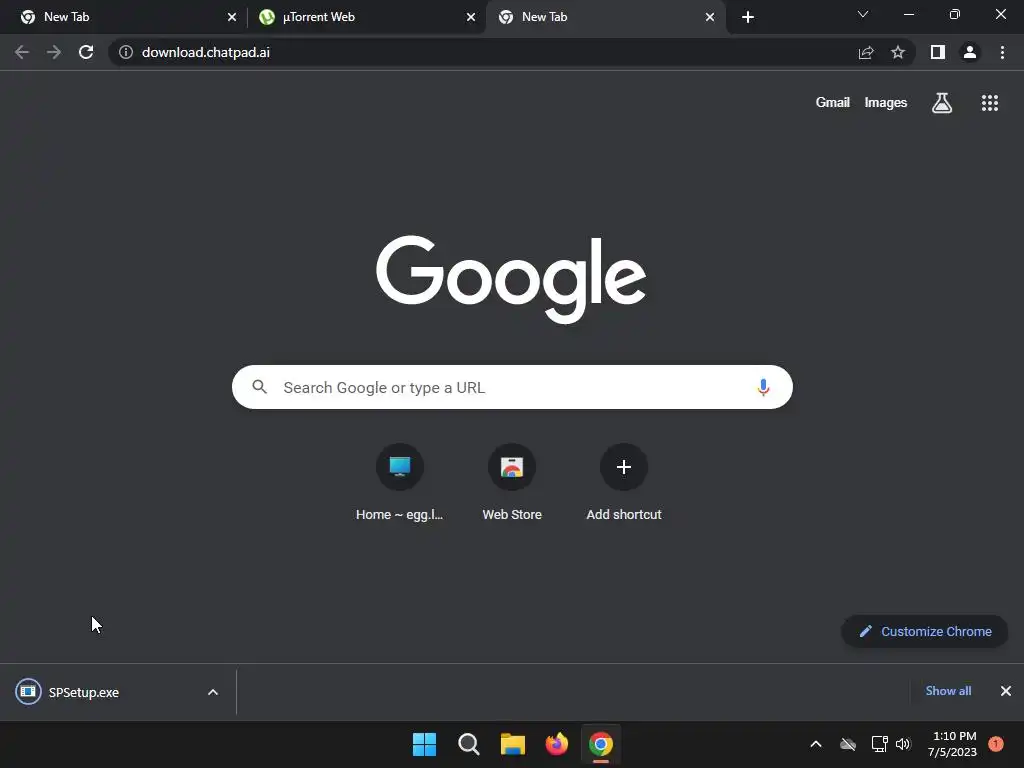Open the Windows Start menu
Screen dimensions: 1024x768
click(x=424, y=744)
